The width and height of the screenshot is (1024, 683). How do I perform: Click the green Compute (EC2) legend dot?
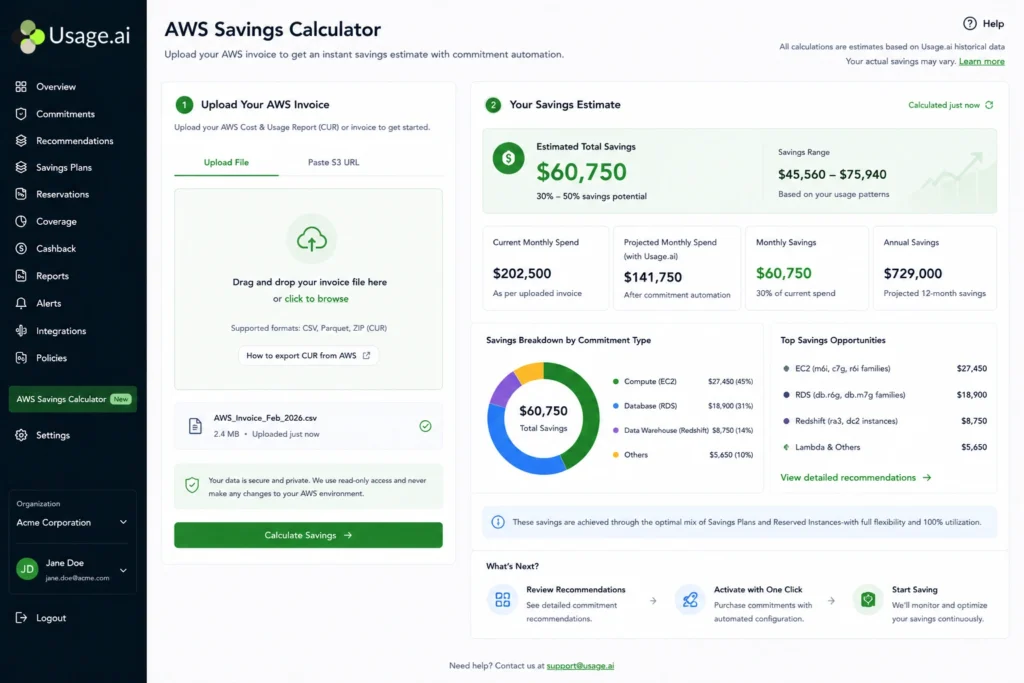(x=615, y=381)
